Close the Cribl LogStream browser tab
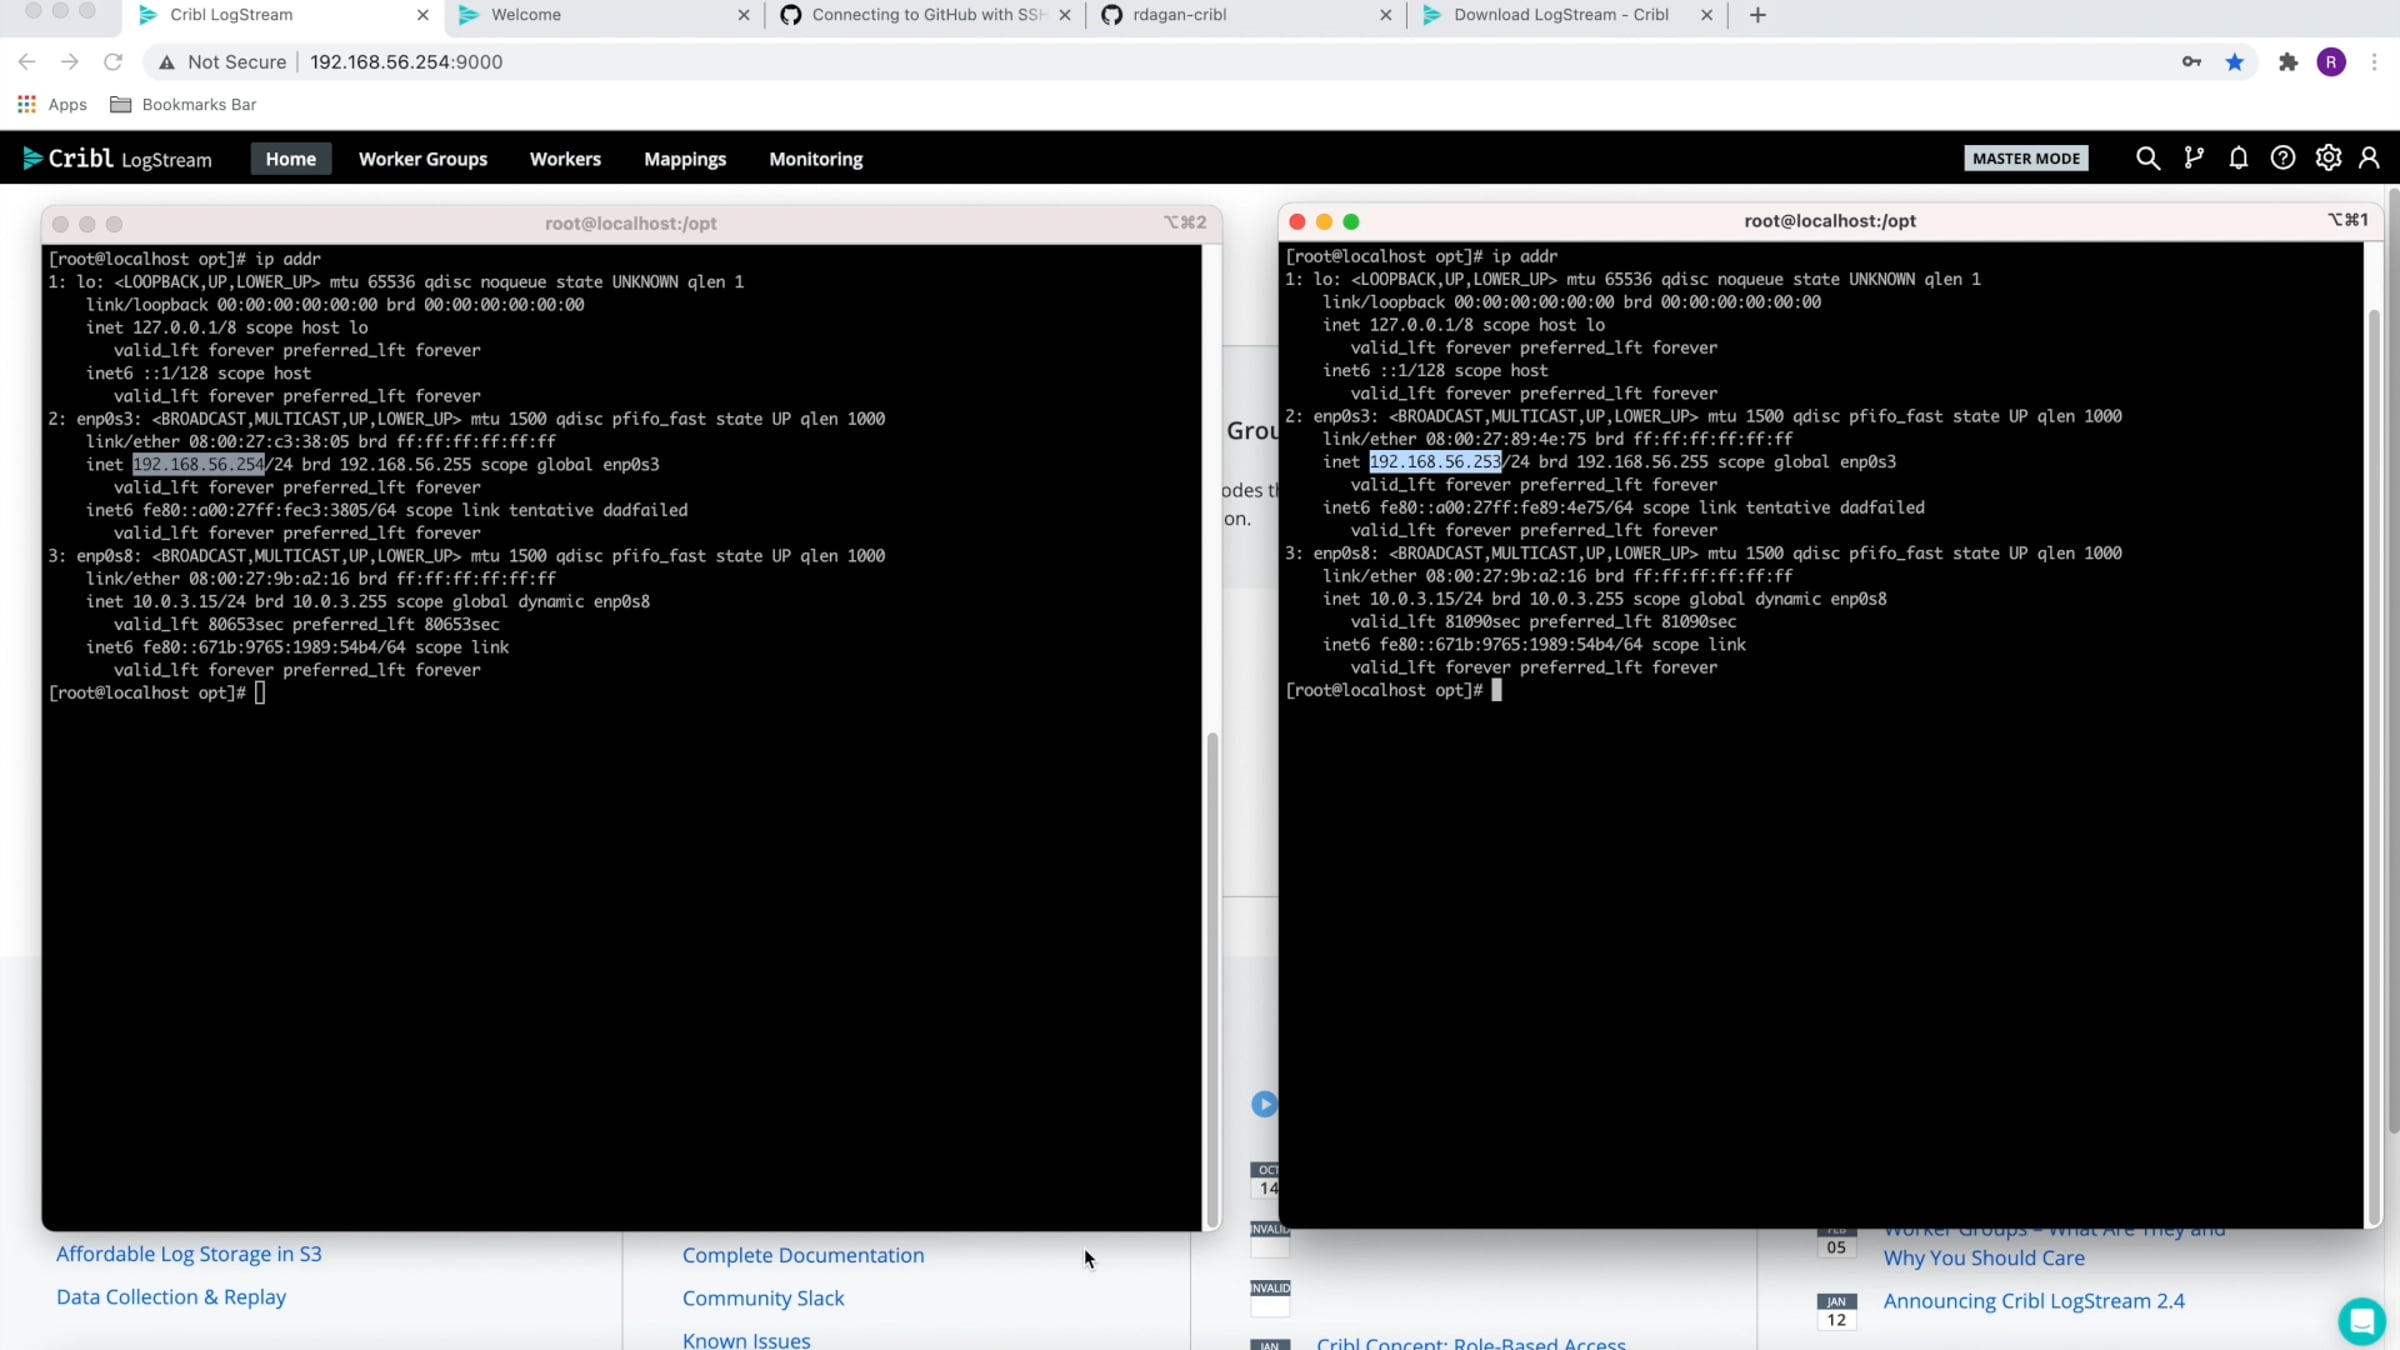This screenshot has width=2400, height=1350. point(423,15)
